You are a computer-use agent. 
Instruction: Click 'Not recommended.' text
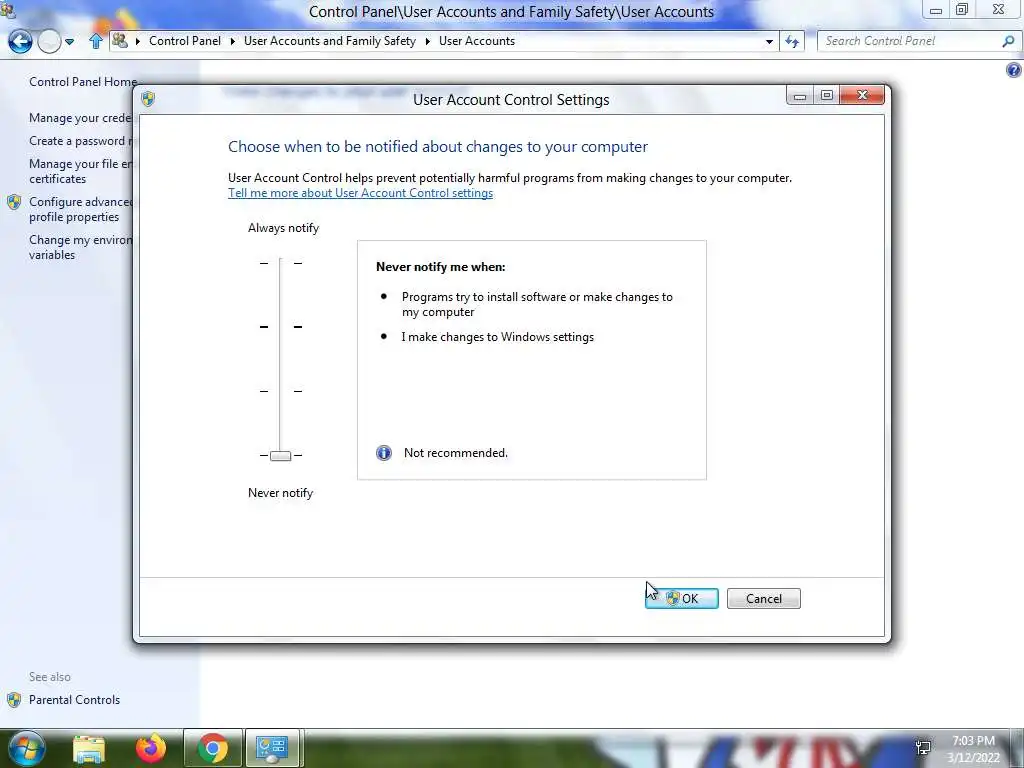pyautogui.click(x=456, y=453)
